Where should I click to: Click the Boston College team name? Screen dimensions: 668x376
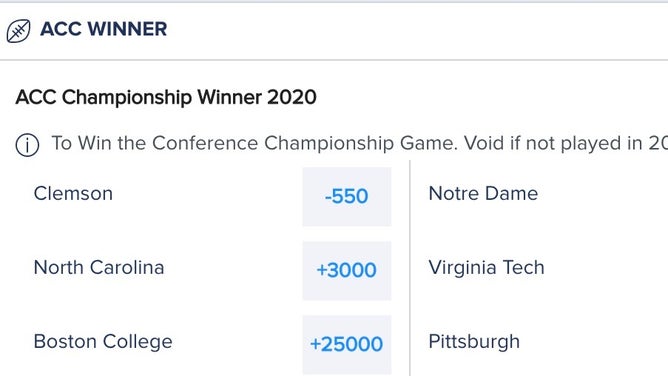coord(103,342)
